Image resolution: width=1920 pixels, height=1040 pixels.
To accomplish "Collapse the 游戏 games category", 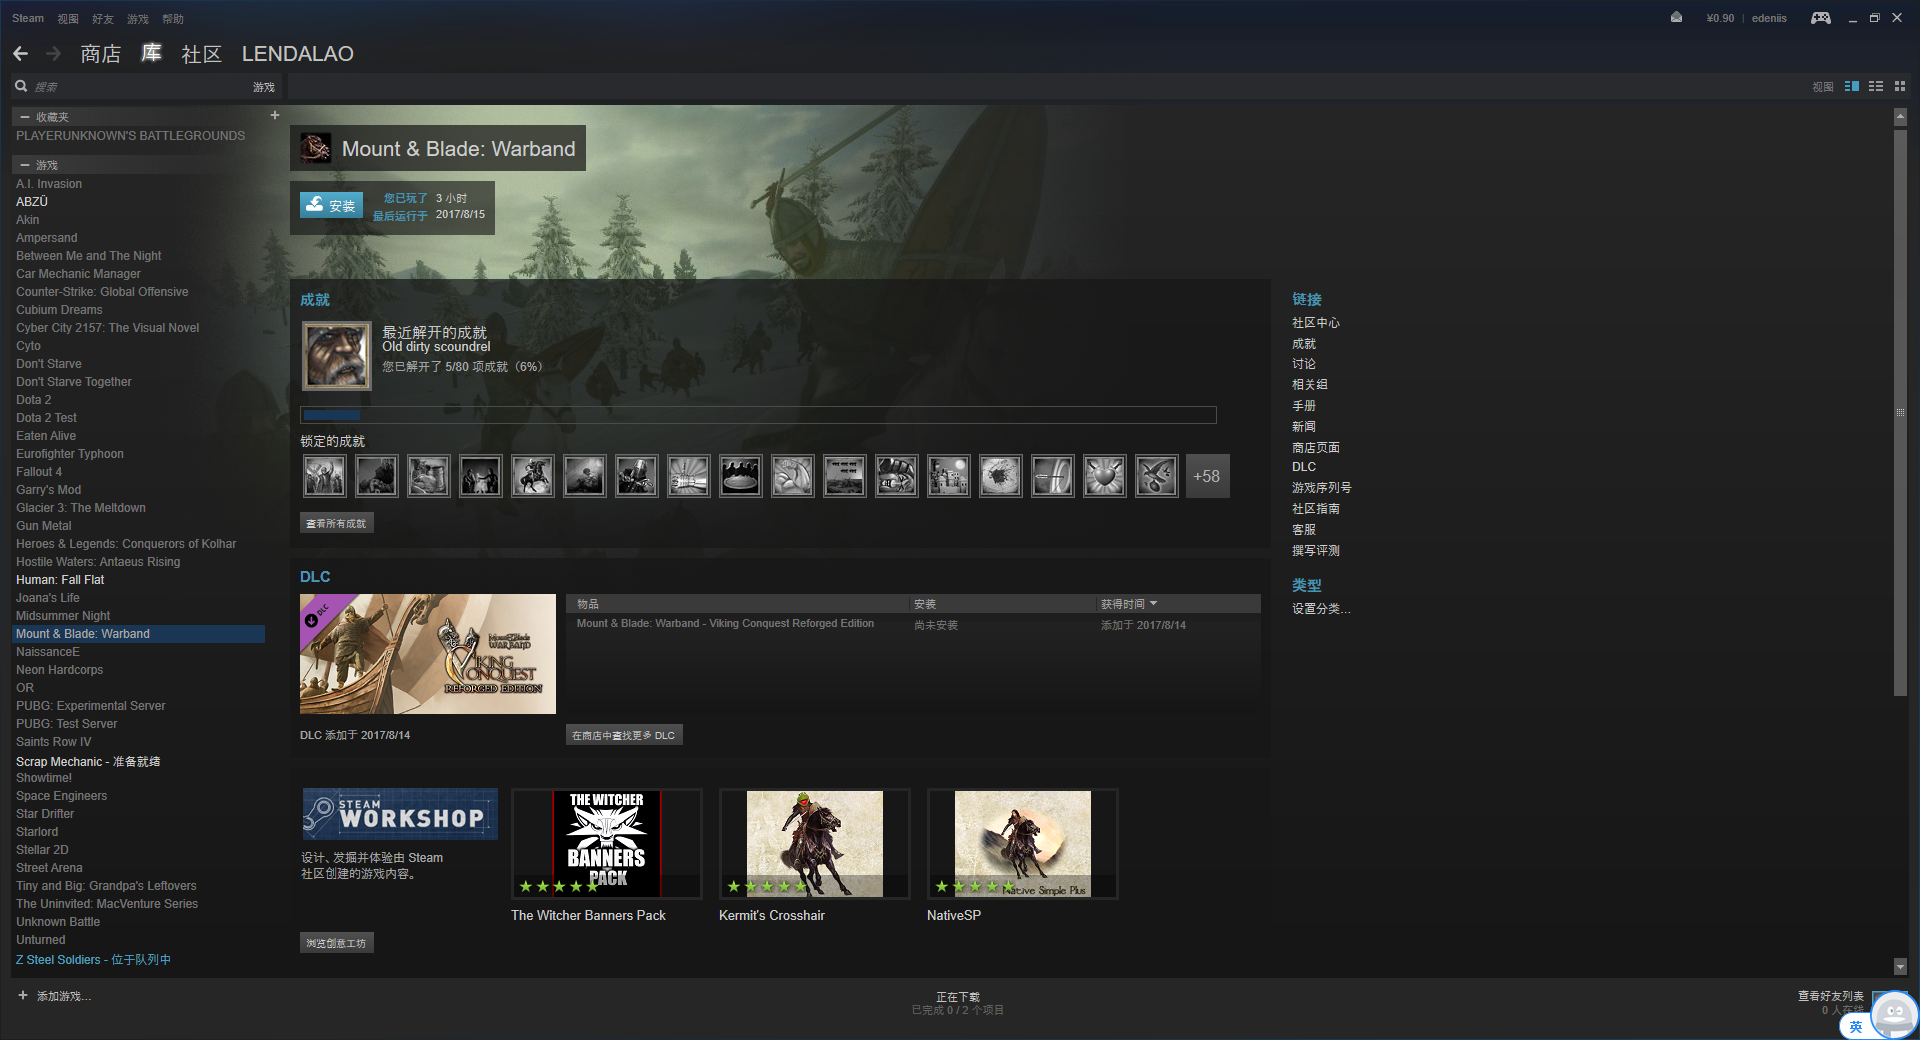I will tap(25, 165).
